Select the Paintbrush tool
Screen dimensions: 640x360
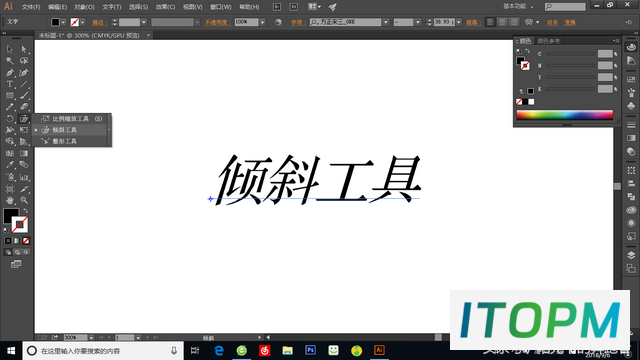click(24, 96)
